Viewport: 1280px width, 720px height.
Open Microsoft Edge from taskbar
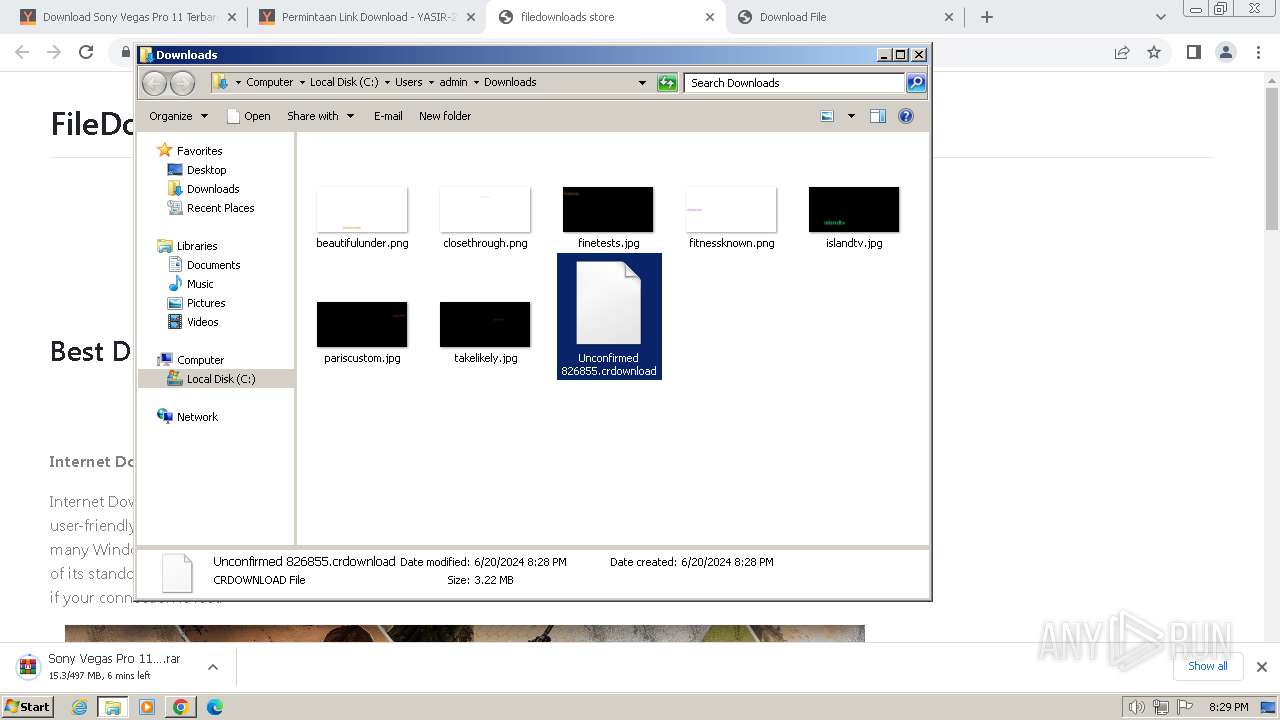tap(214, 707)
